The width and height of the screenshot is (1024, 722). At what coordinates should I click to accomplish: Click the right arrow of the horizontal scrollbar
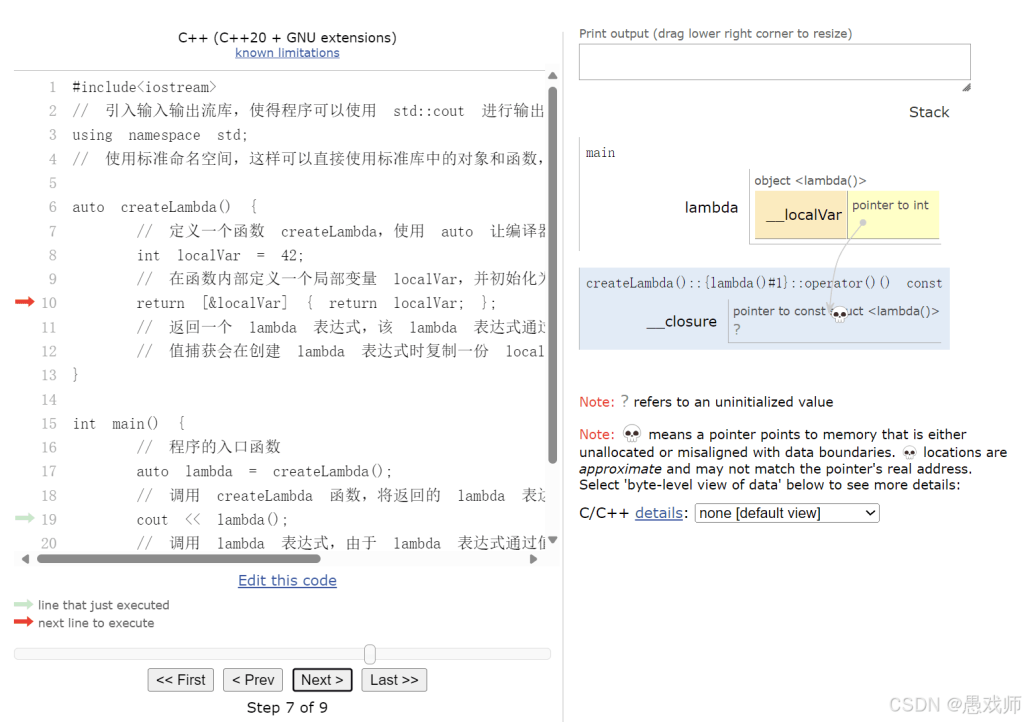534,560
